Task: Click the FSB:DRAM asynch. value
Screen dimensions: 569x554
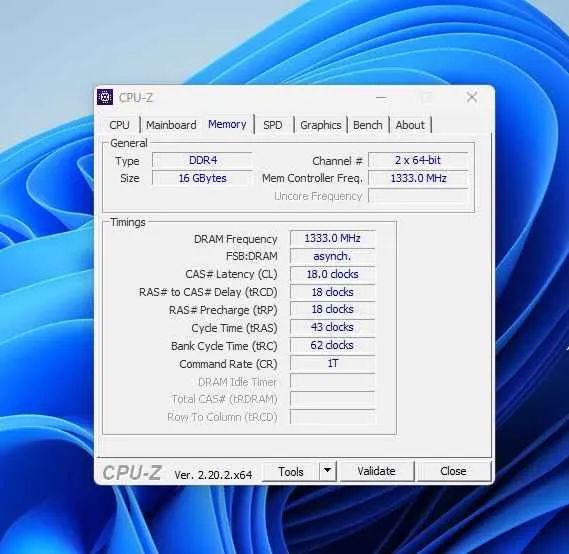Action: [x=332, y=256]
